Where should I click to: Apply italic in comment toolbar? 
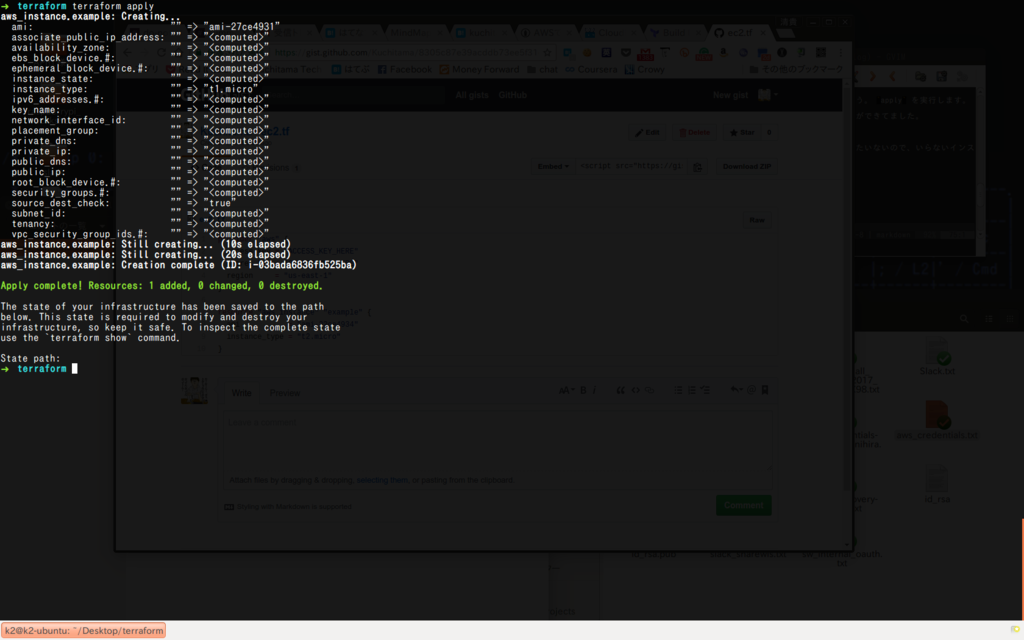[594, 391]
